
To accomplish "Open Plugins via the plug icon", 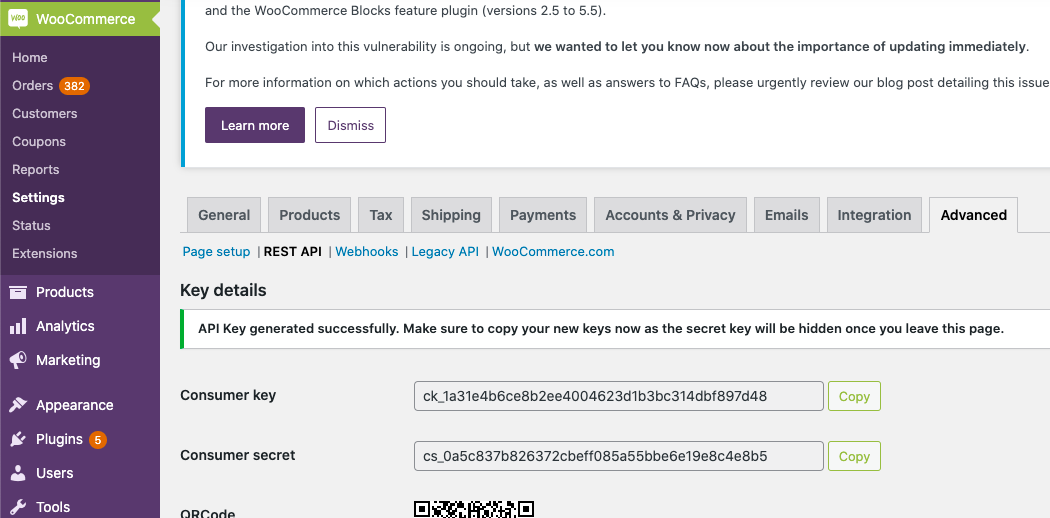I will pyautogui.click(x=18, y=439).
